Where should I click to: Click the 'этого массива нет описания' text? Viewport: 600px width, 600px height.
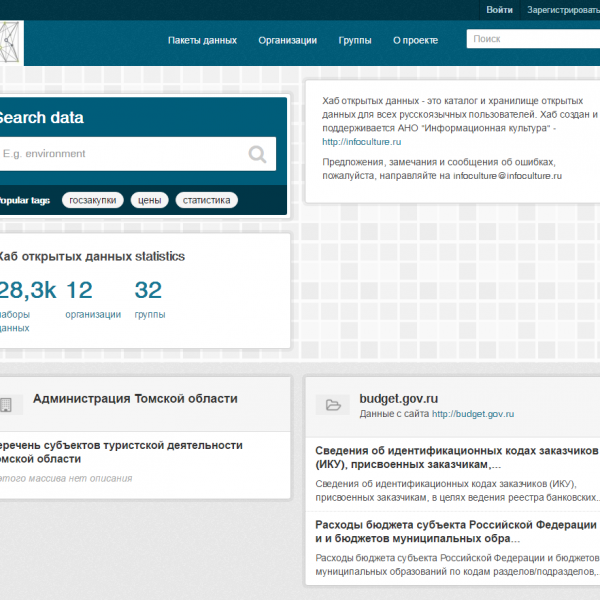65,478
